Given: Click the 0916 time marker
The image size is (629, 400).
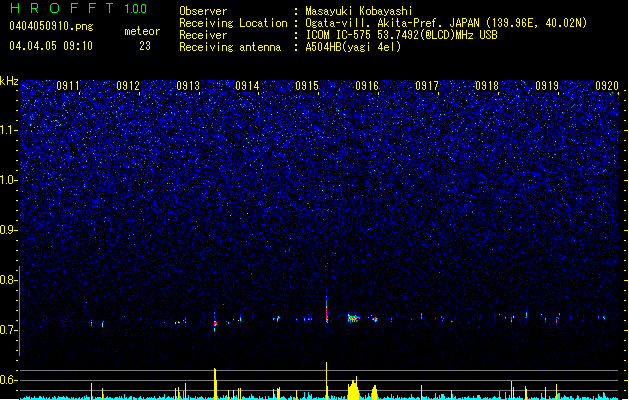Looking at the screenshot, I should (367, 85).
